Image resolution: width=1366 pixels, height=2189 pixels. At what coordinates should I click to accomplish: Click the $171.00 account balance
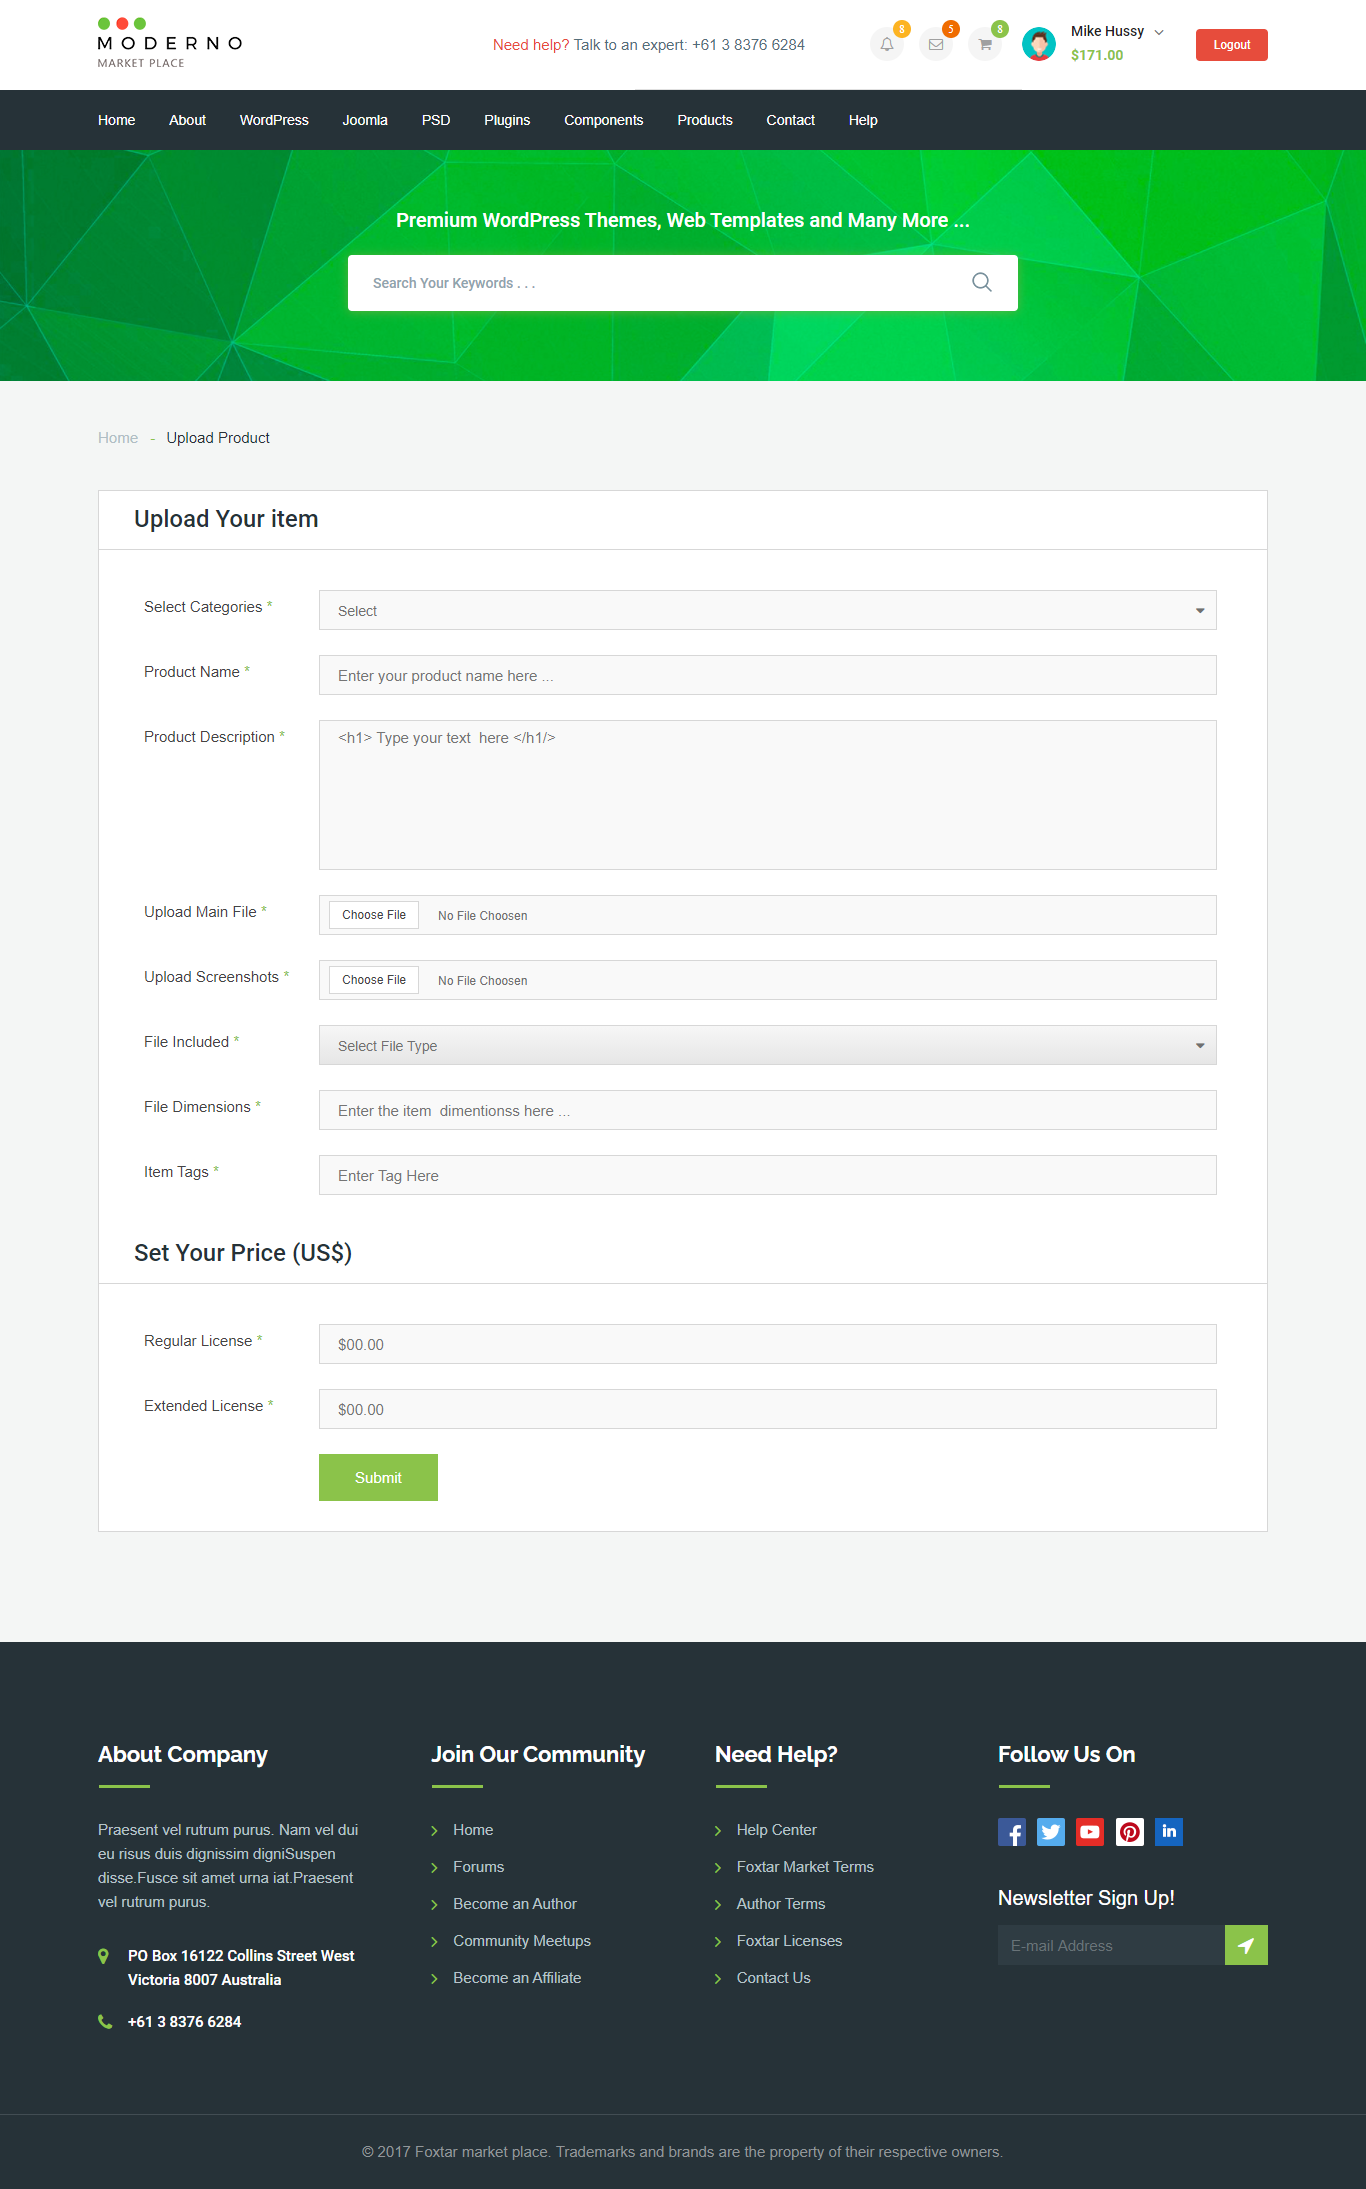pos(1097,56)
